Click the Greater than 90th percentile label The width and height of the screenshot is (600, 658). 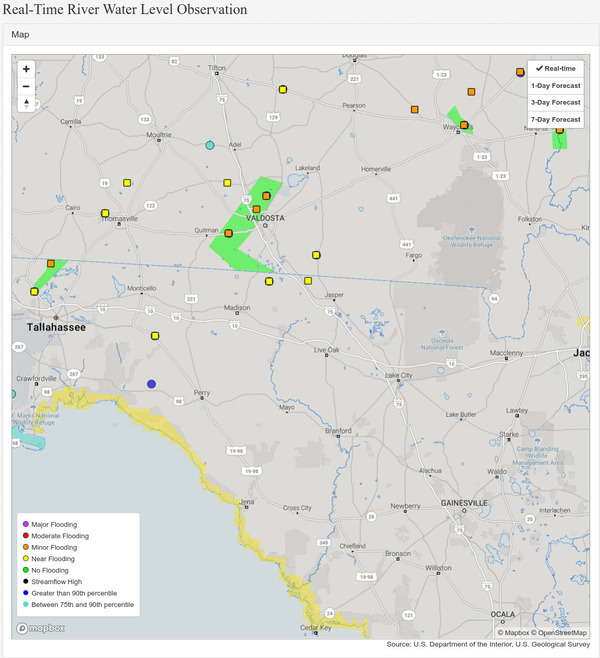point(74,593)
